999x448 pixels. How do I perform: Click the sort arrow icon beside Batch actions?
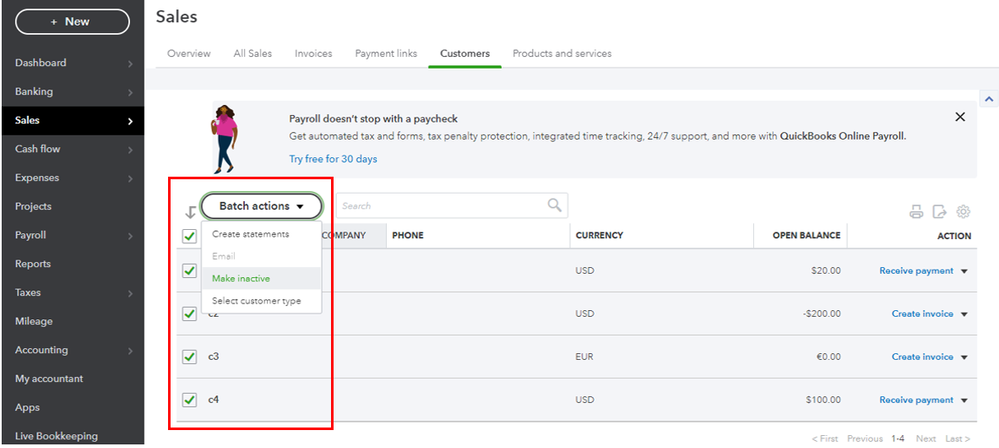click(x=191, y=212)
